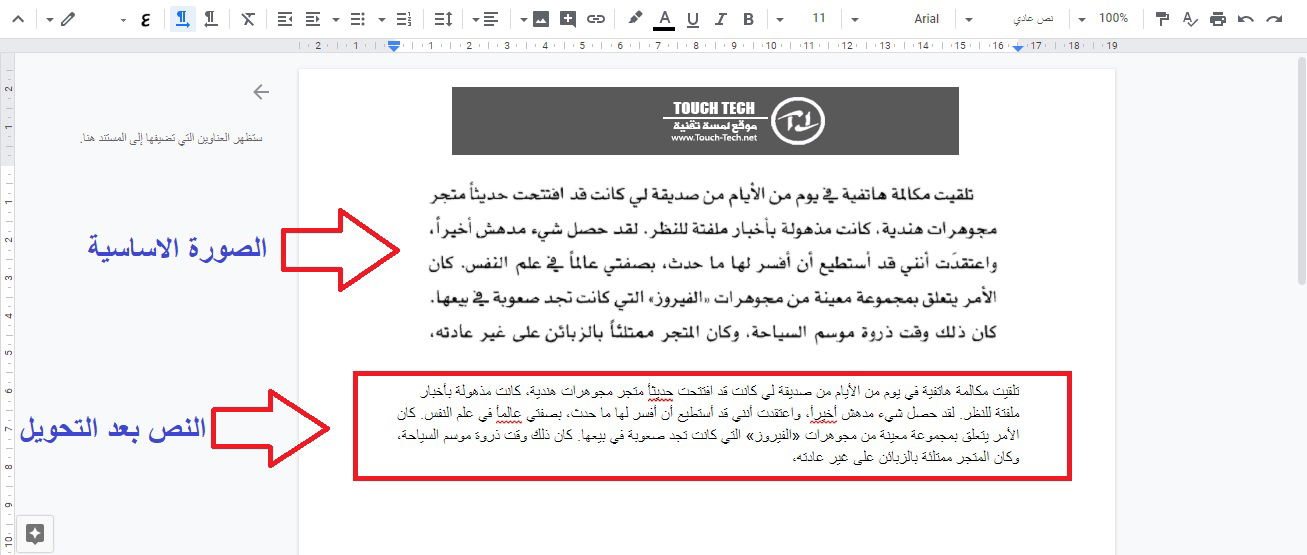Open the text color A with black bar
1307x555 pixels.
(x=664, y=19)
